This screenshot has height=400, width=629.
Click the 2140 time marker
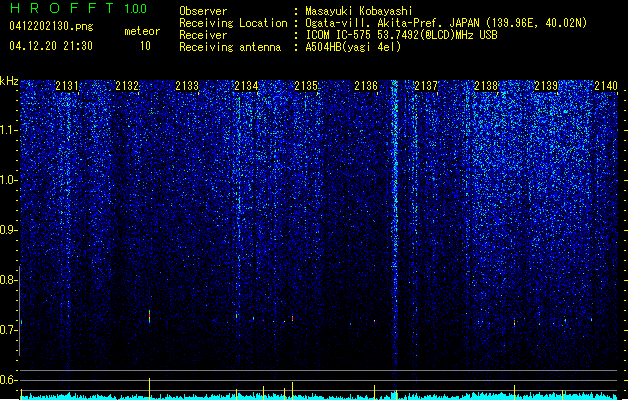tap(606, 86)
